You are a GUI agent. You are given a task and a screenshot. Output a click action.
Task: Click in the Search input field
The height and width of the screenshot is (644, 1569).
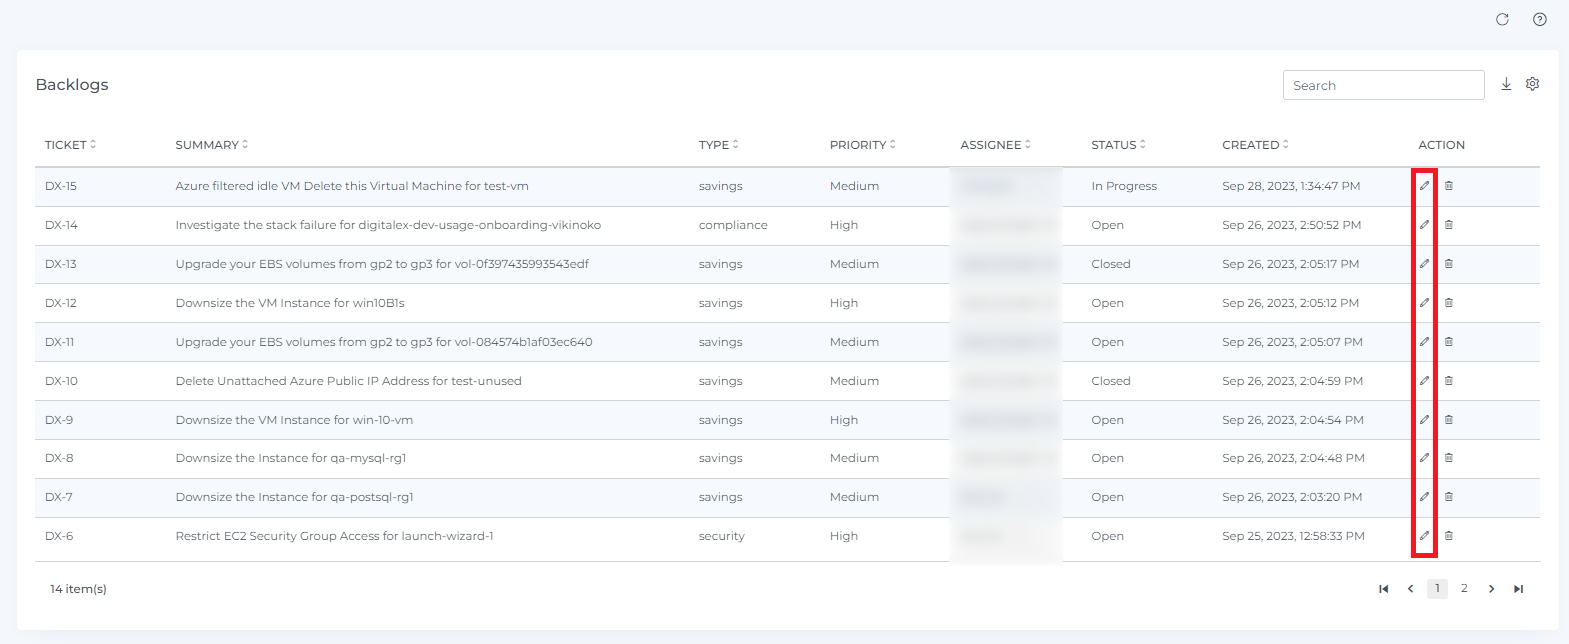1383,85
